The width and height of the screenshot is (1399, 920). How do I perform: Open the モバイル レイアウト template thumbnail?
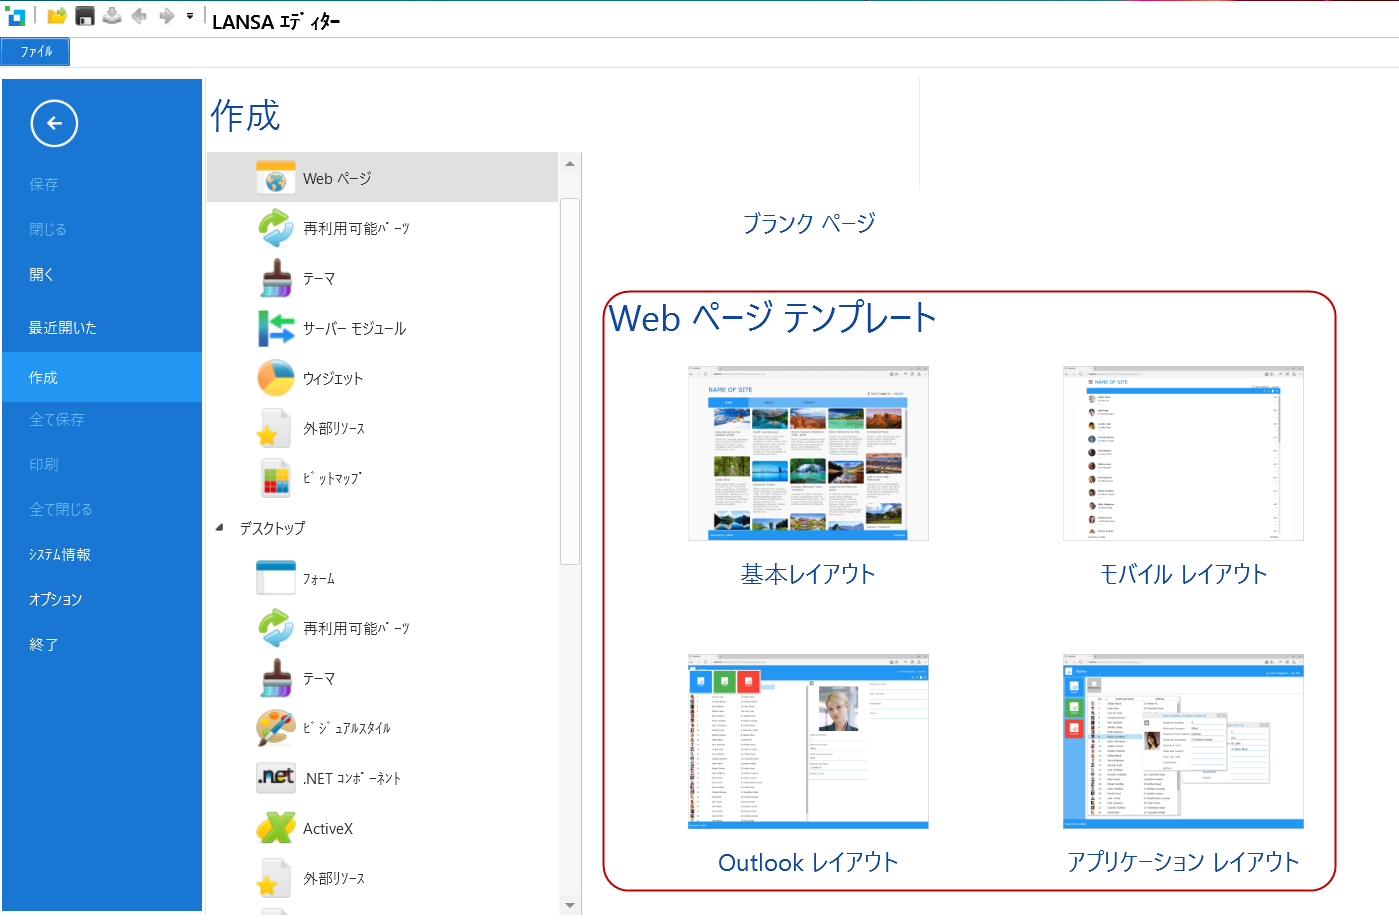click(1183, 453)
